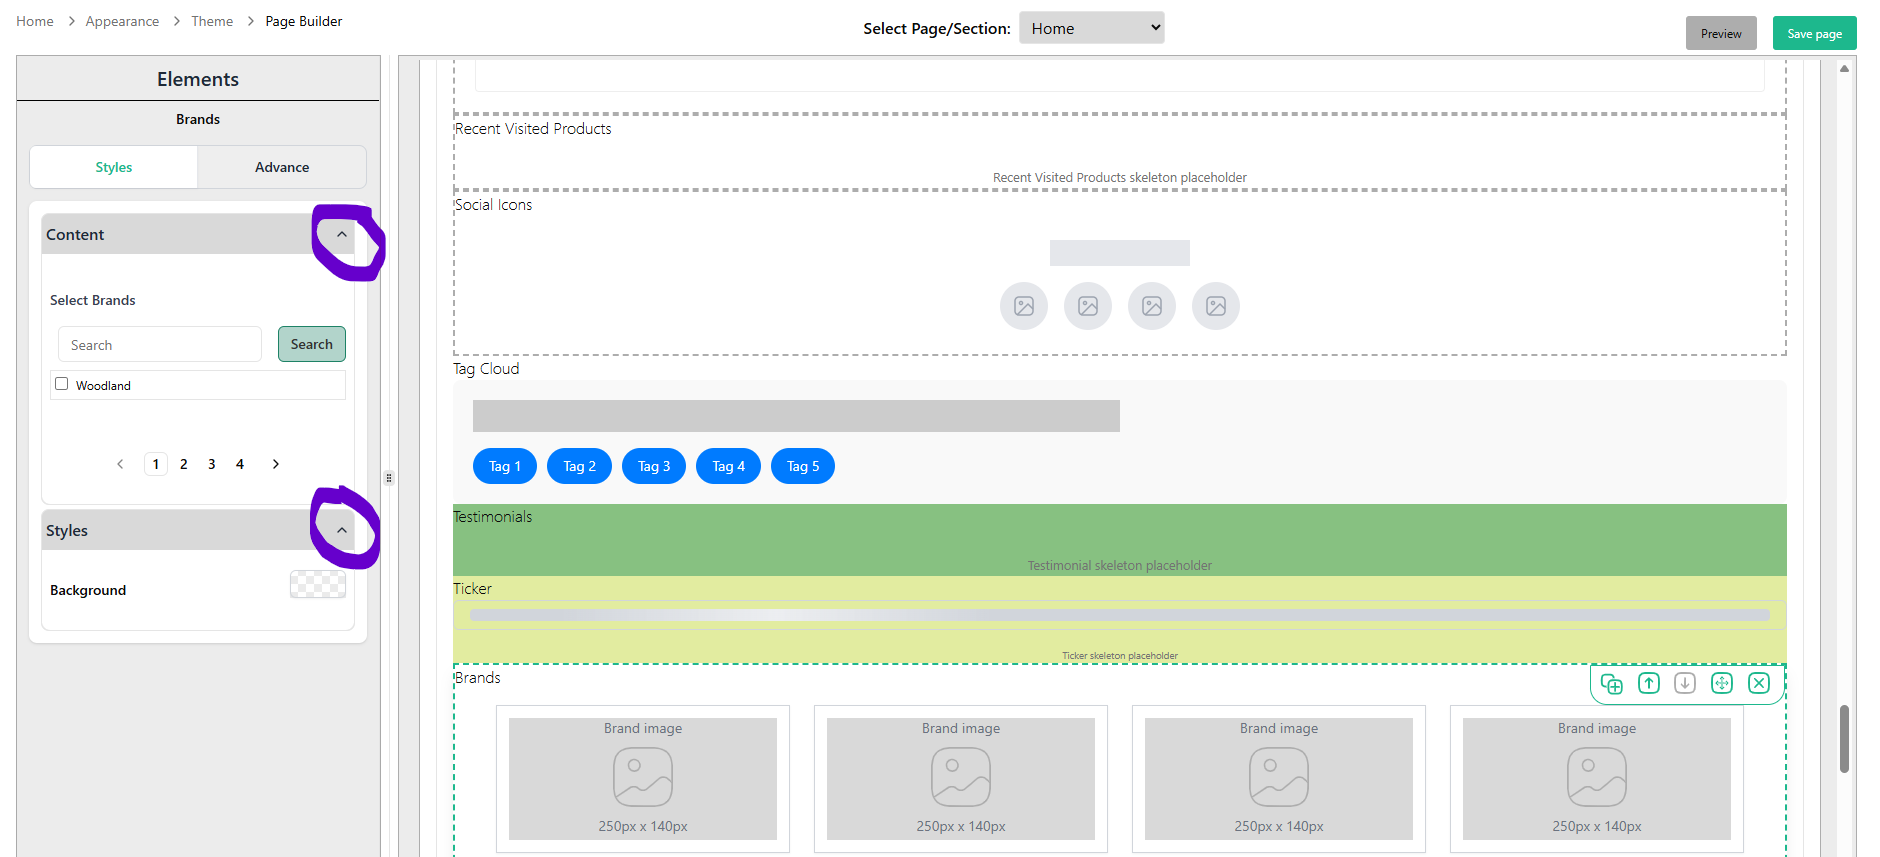Go to previous page of brands list
1880x857 pixels.
[120, 464]
